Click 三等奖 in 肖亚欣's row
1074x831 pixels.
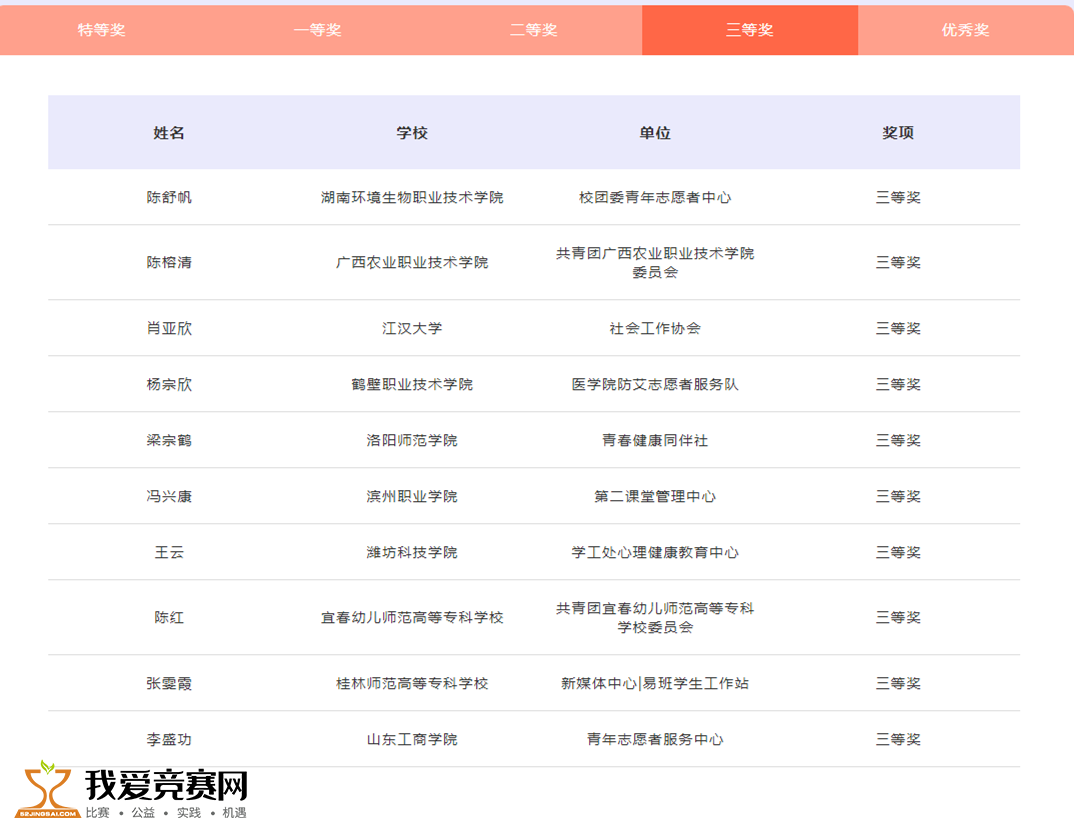click(x=898, y=328)
